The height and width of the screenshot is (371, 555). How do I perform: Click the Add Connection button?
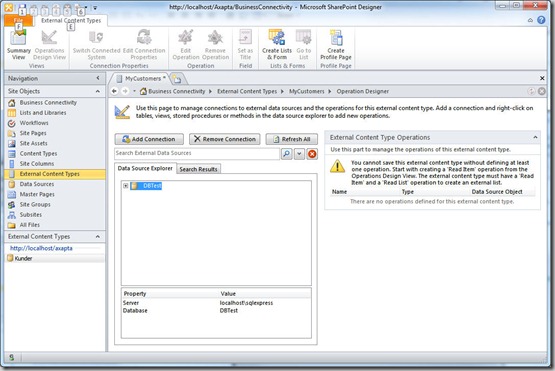(x=149, y=139)
